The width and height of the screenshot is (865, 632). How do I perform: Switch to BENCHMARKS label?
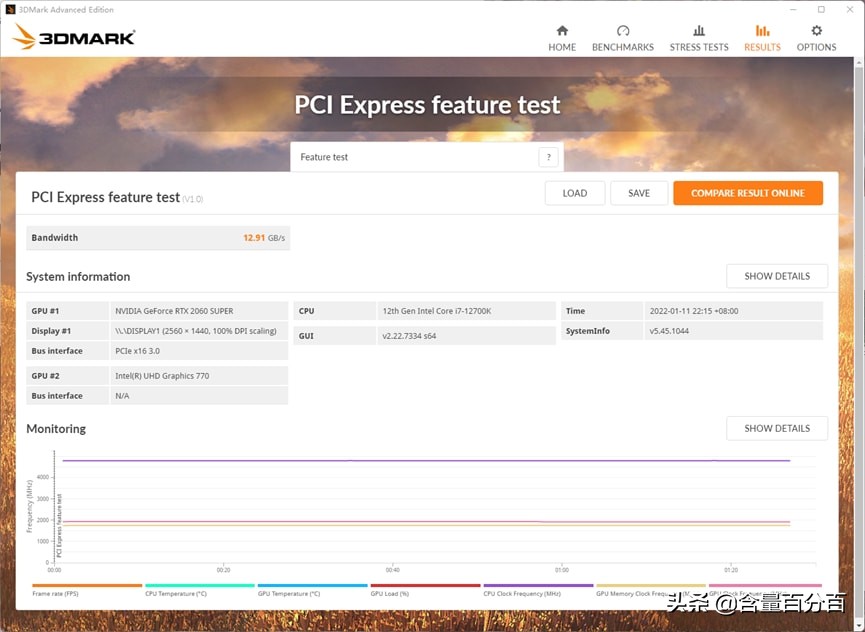pyautogui.click(x=623, y=47)
